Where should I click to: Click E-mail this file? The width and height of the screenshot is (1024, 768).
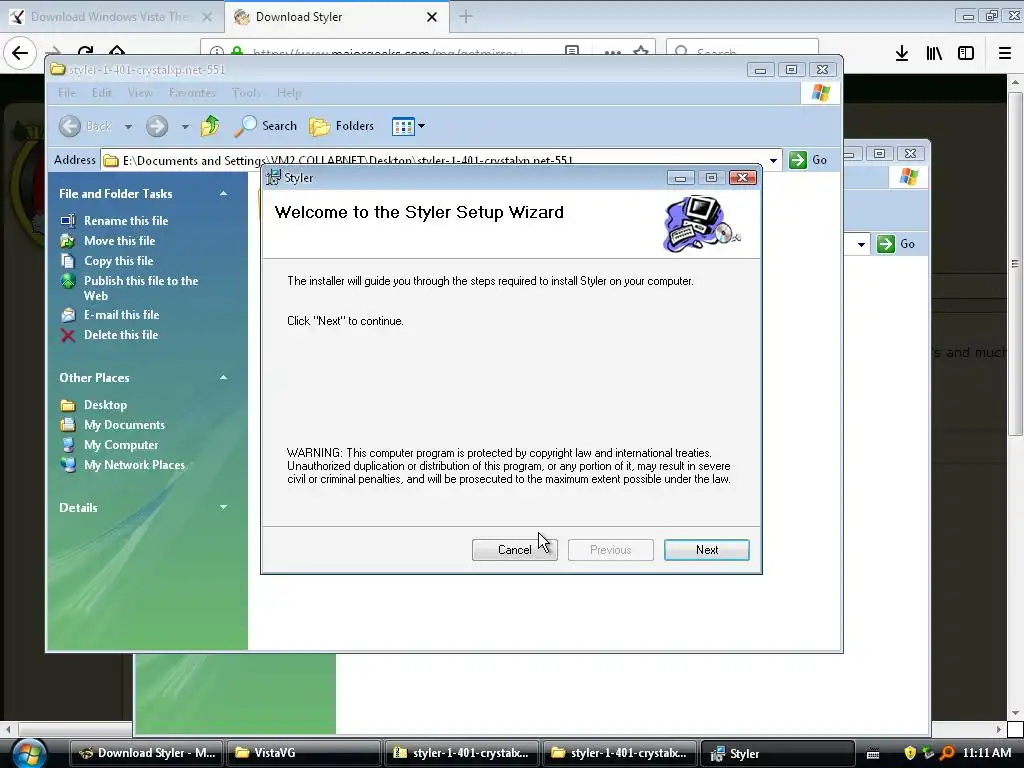(121, 315)
